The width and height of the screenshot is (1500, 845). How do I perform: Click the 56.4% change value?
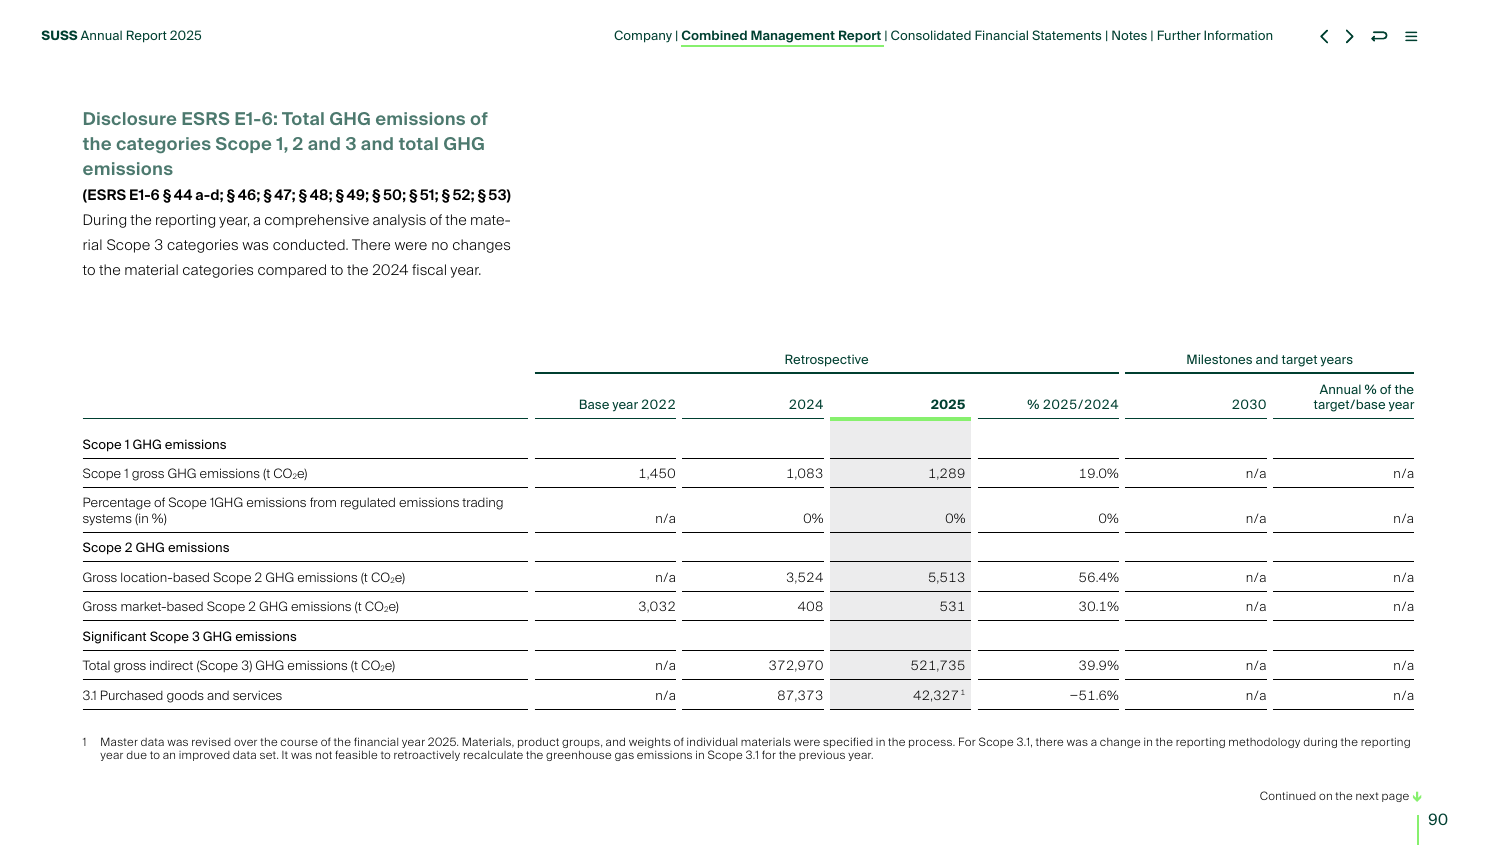1098,578
